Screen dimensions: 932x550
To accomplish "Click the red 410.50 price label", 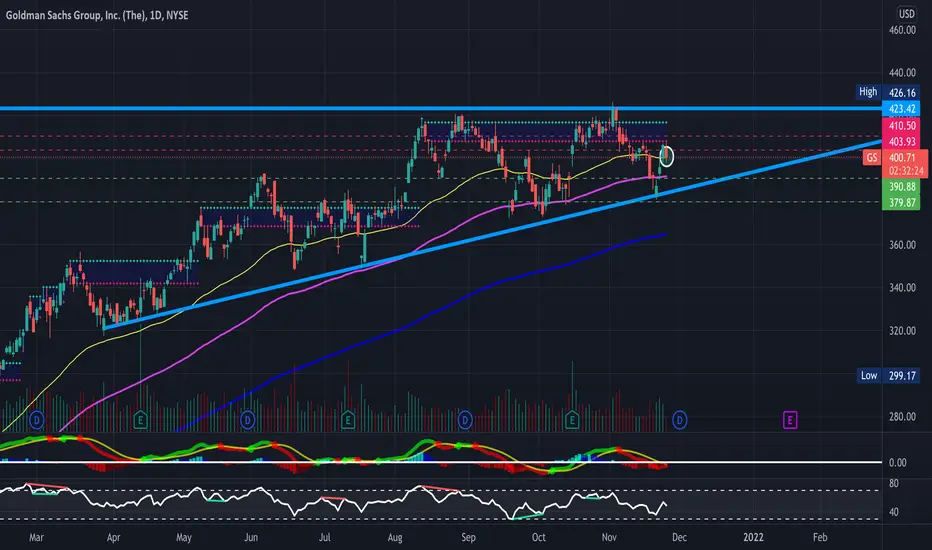I will (901, 125).
